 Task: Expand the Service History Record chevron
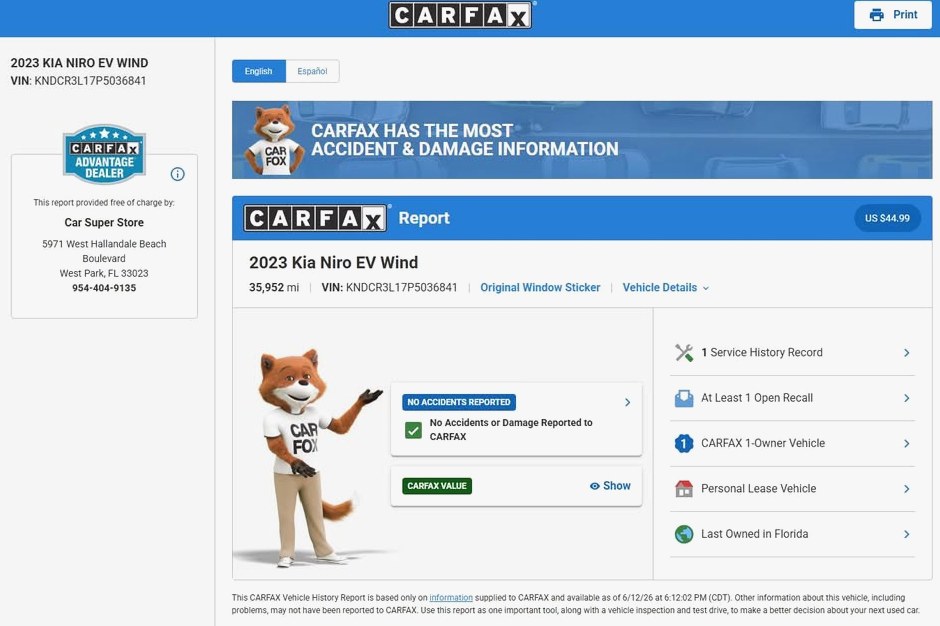(906, 353)
